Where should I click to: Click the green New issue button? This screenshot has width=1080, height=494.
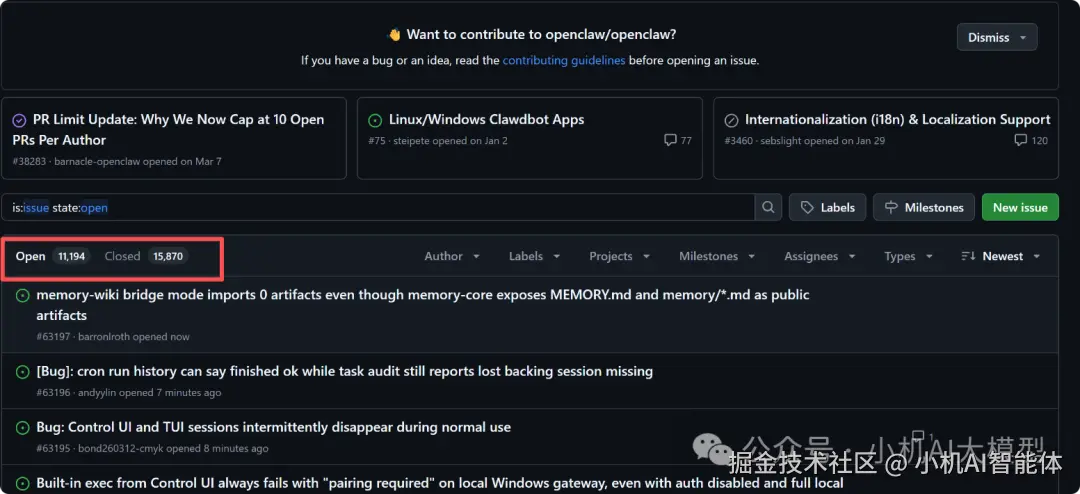(x=1020, y=207)
